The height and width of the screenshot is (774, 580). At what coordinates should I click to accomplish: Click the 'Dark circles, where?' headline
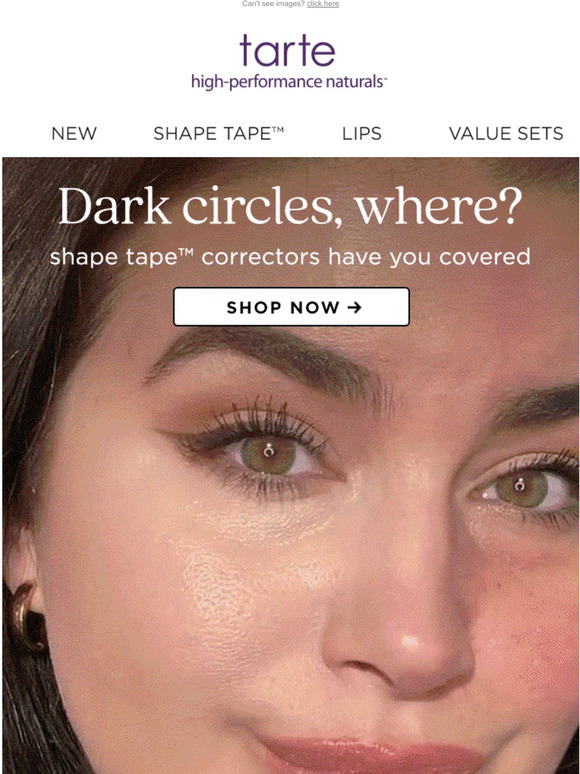click(290, 206)
